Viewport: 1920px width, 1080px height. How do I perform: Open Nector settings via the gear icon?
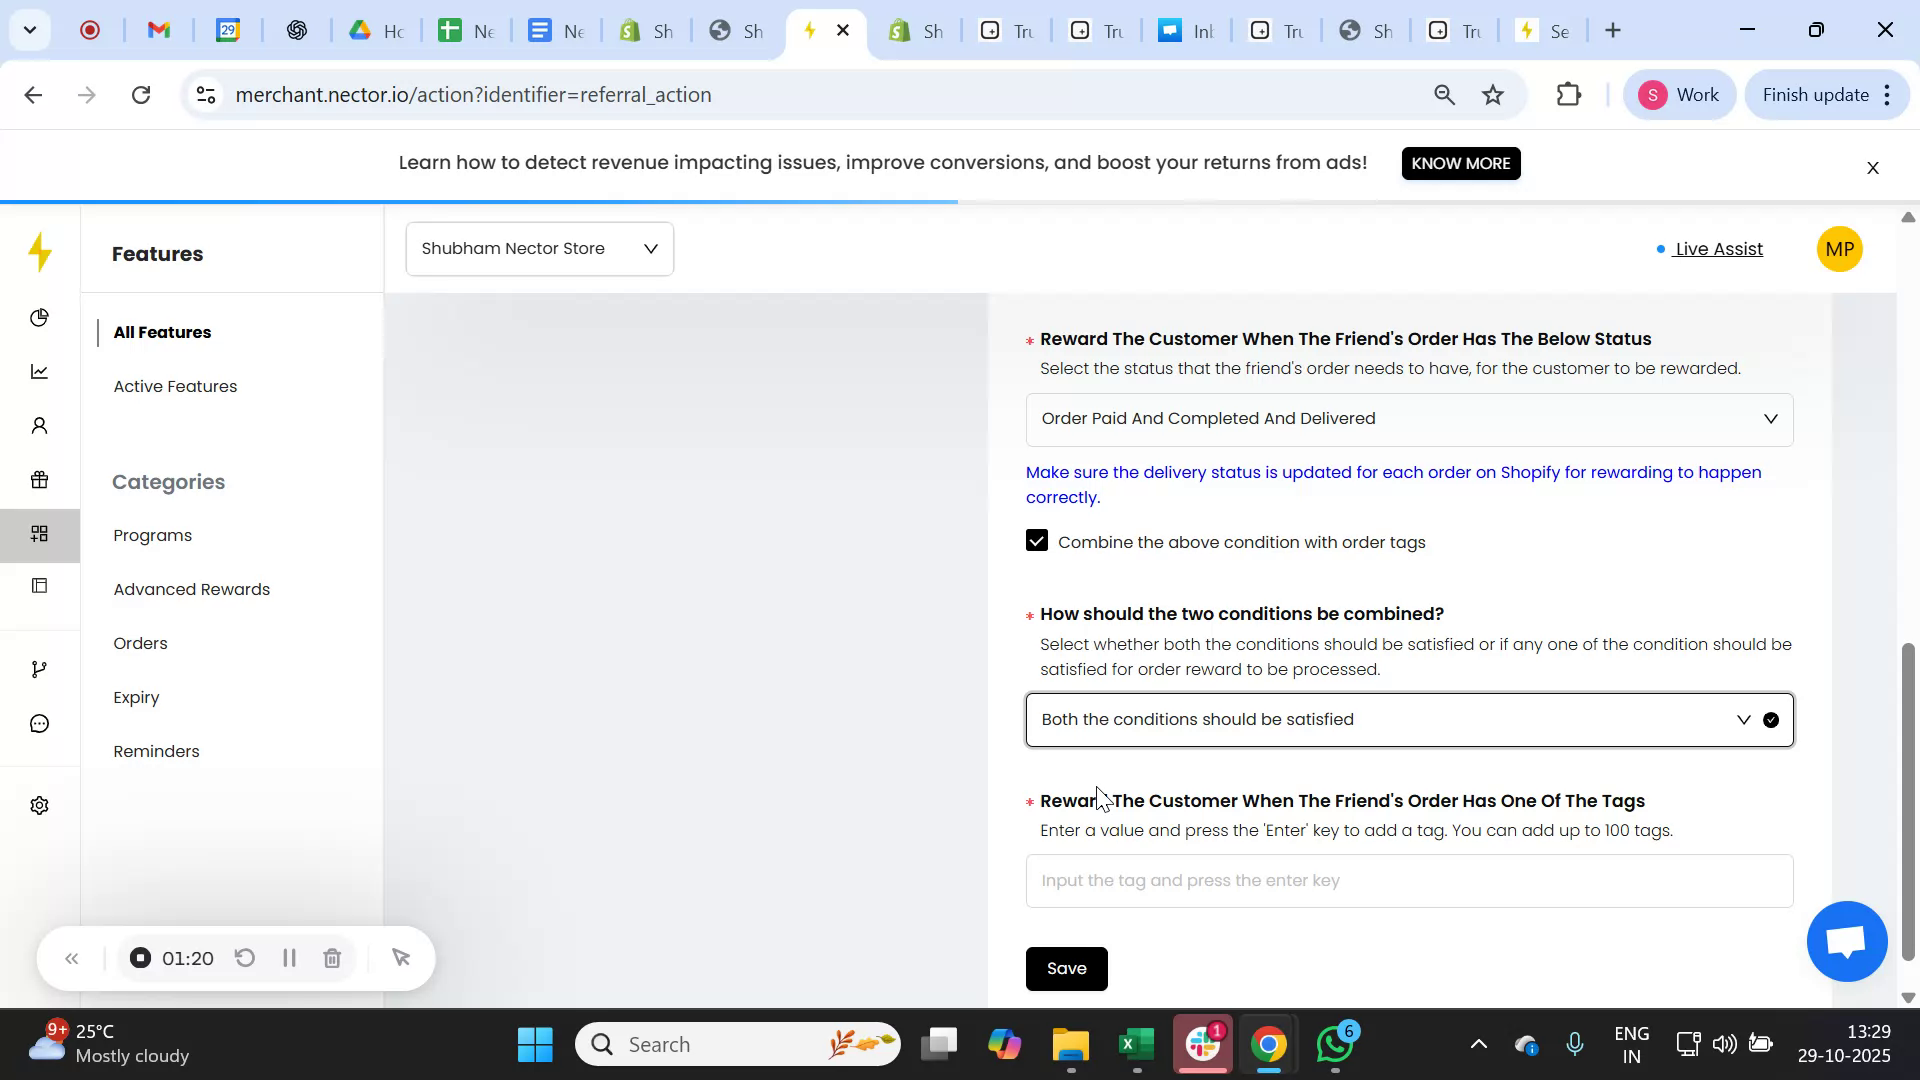[x=40, y=805]
